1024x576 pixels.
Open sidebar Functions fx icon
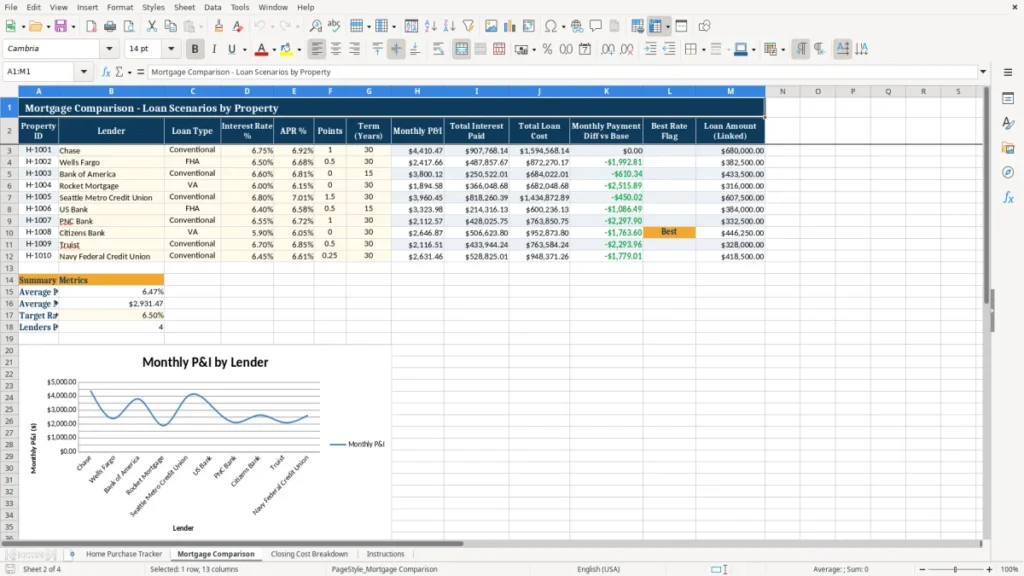point(1008,197)
